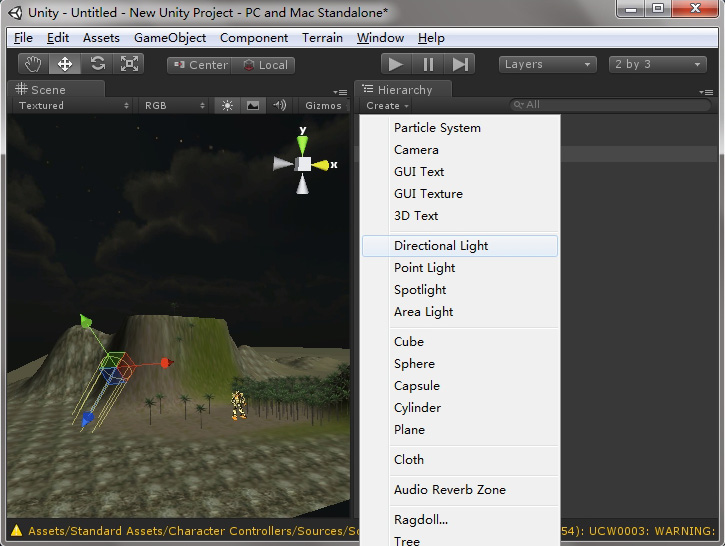This screenshot has width=725, height=546.
Task: Toggle scene skybox and overlay image icon
Action: point(253,105)
